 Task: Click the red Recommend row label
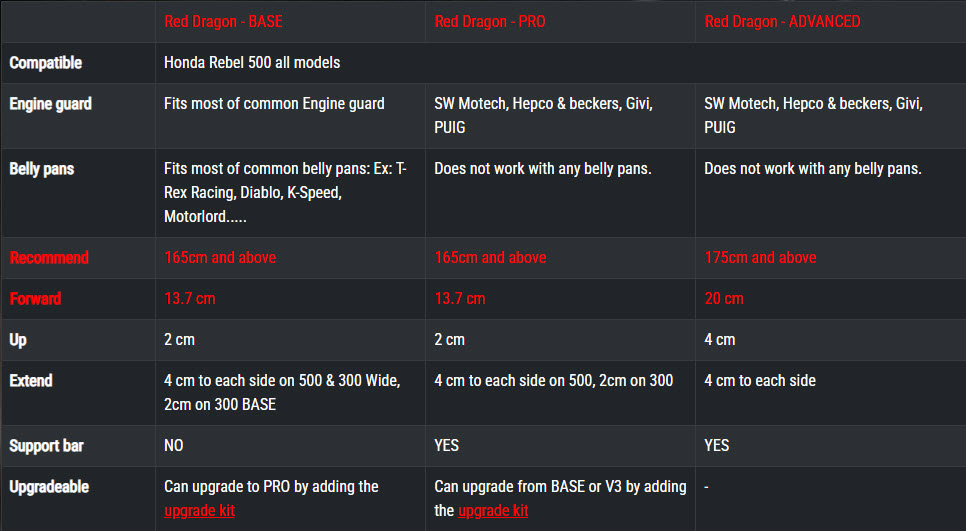(49, 258)
